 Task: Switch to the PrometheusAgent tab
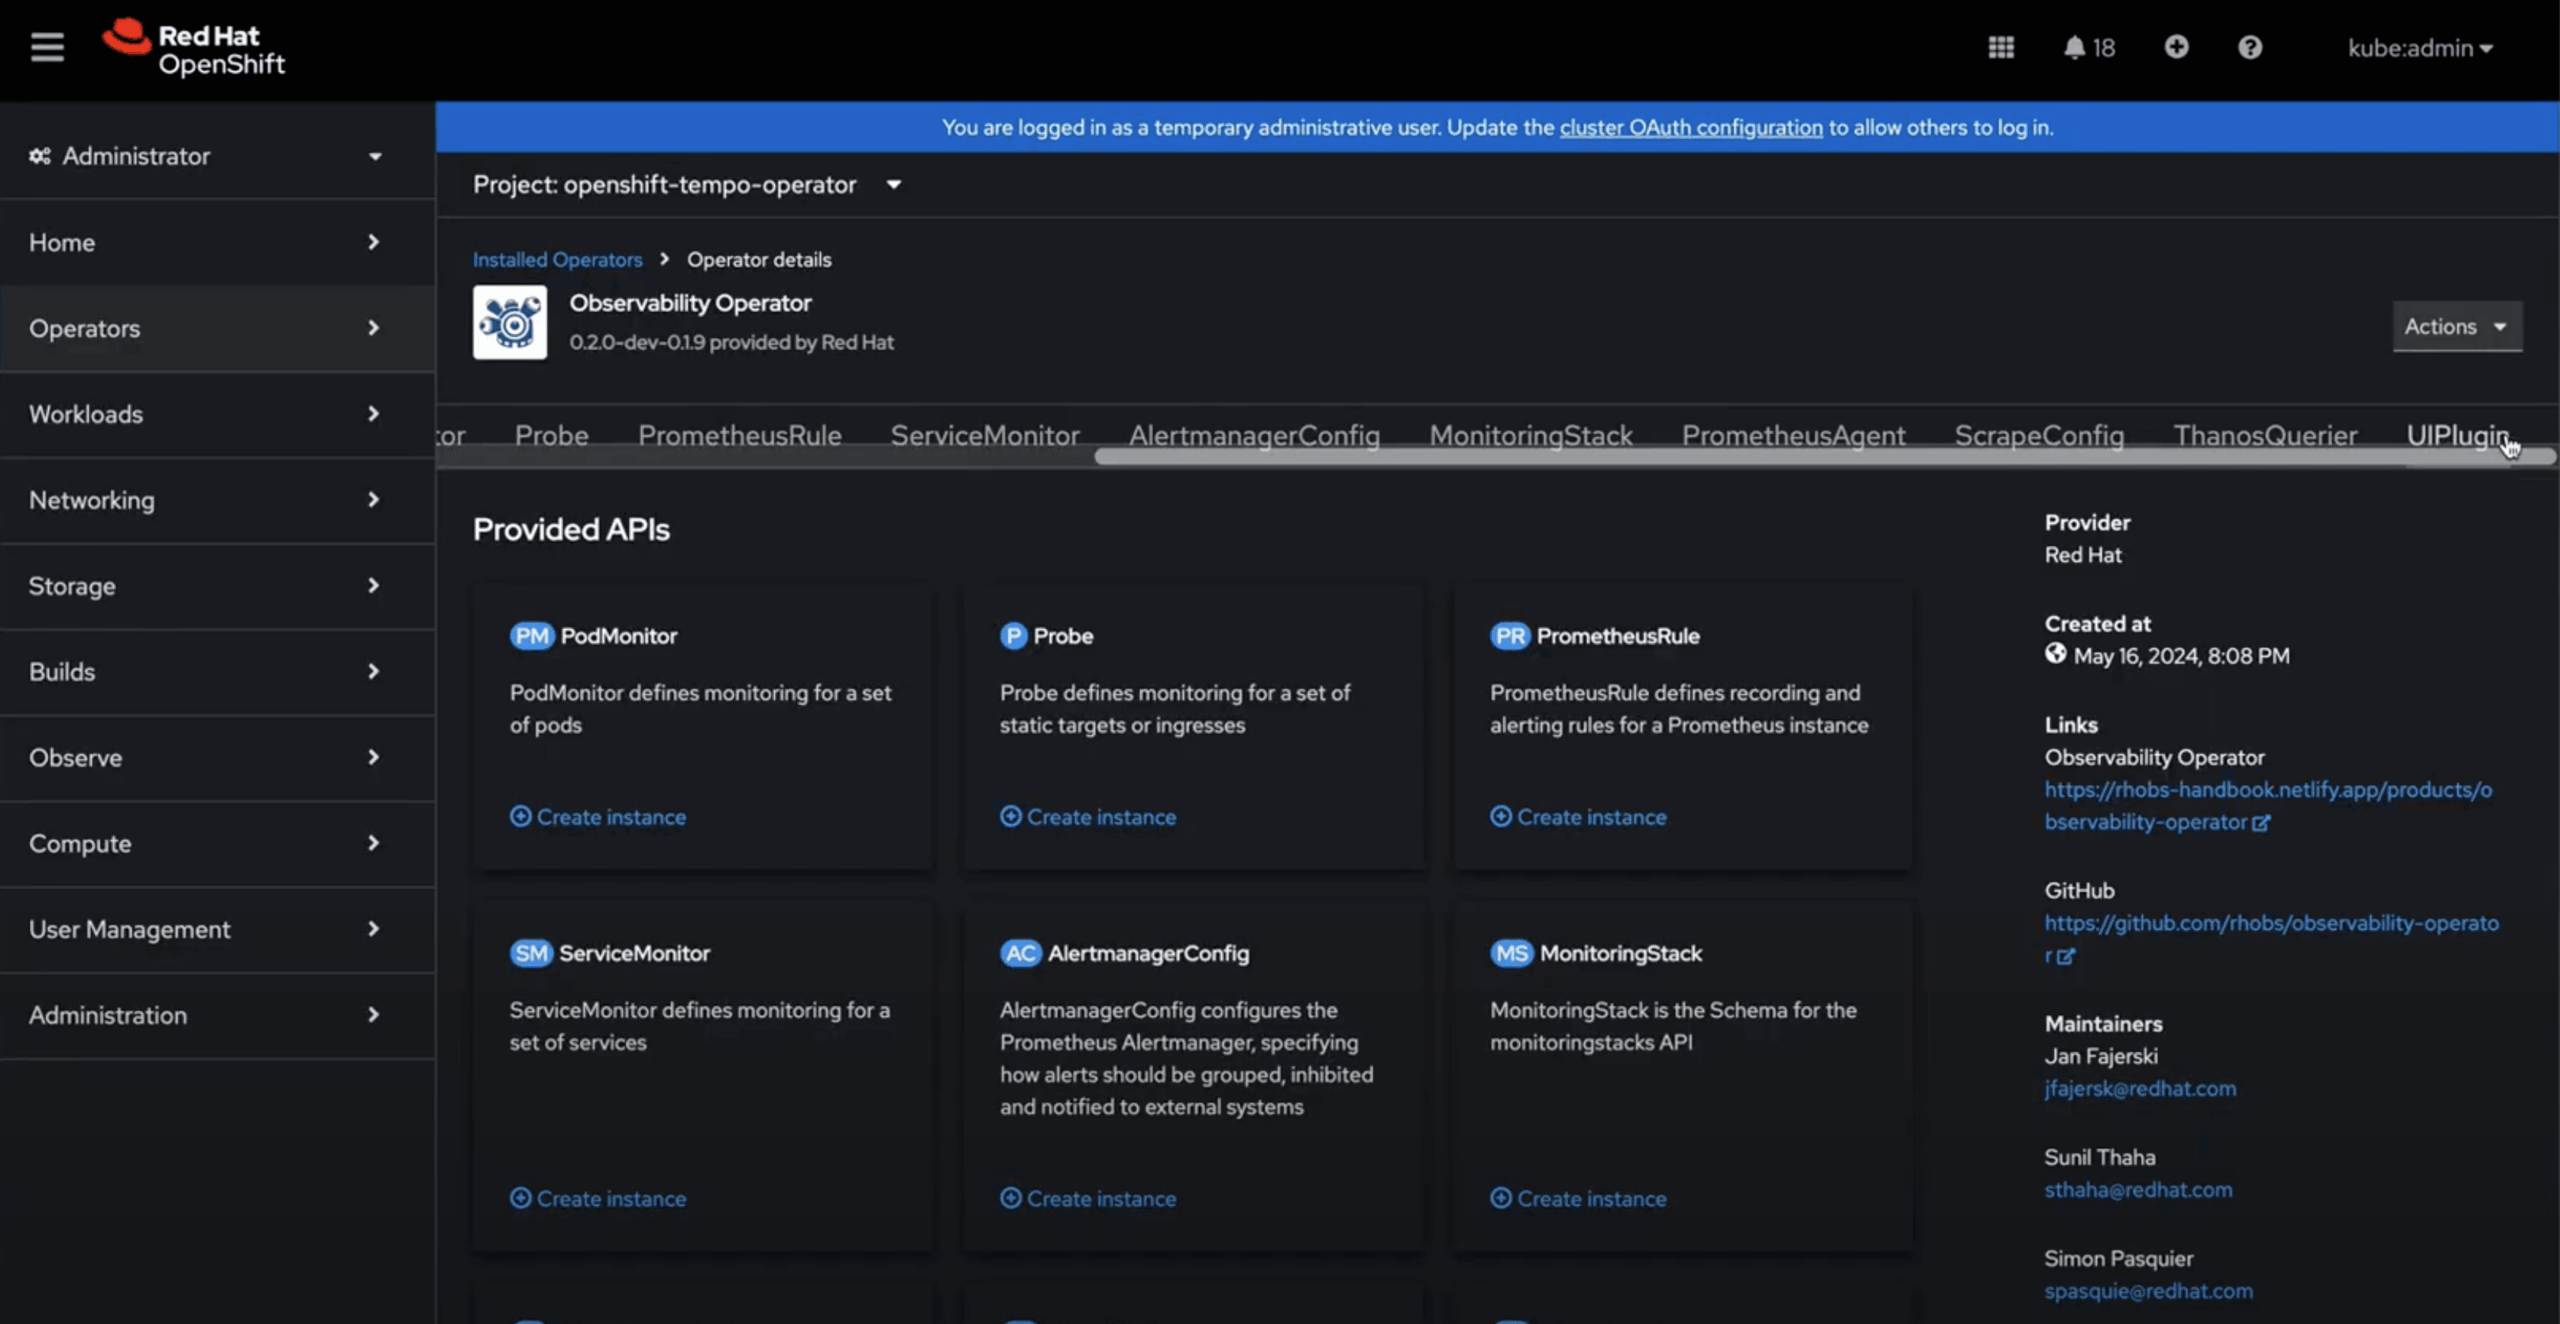1794,435
